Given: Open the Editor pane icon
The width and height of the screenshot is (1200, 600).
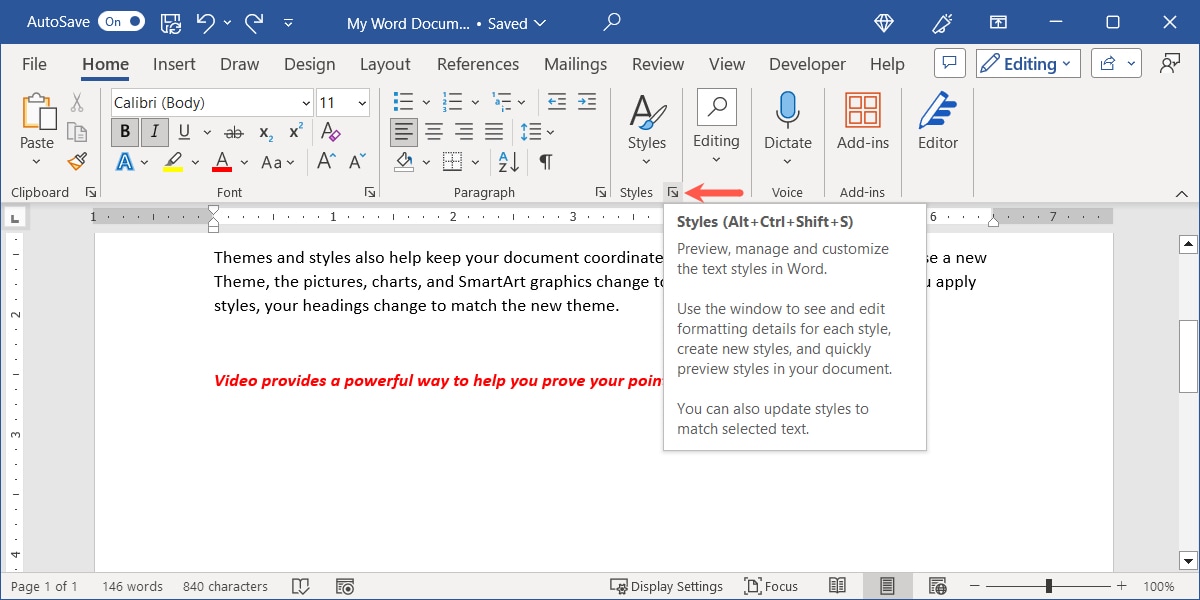Looking at the screenshot, I should coord(936,113).
